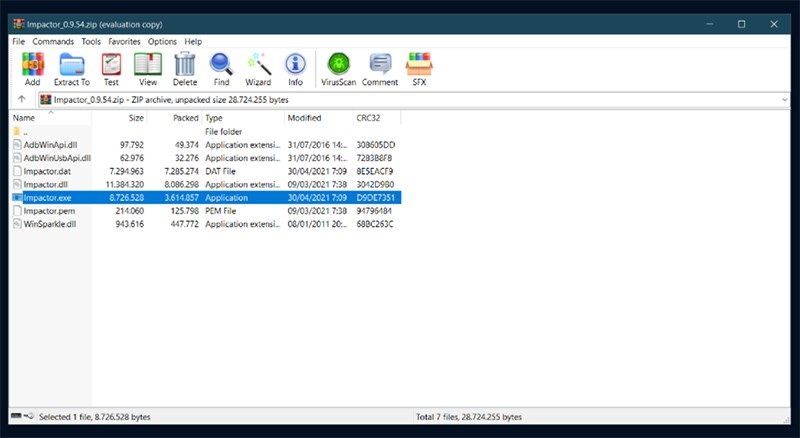Image resolution: width=800 pixels, height=438 pixels.
Task: Sort files by Type column header
Action: pyautogui.click(x=243, y=118)
